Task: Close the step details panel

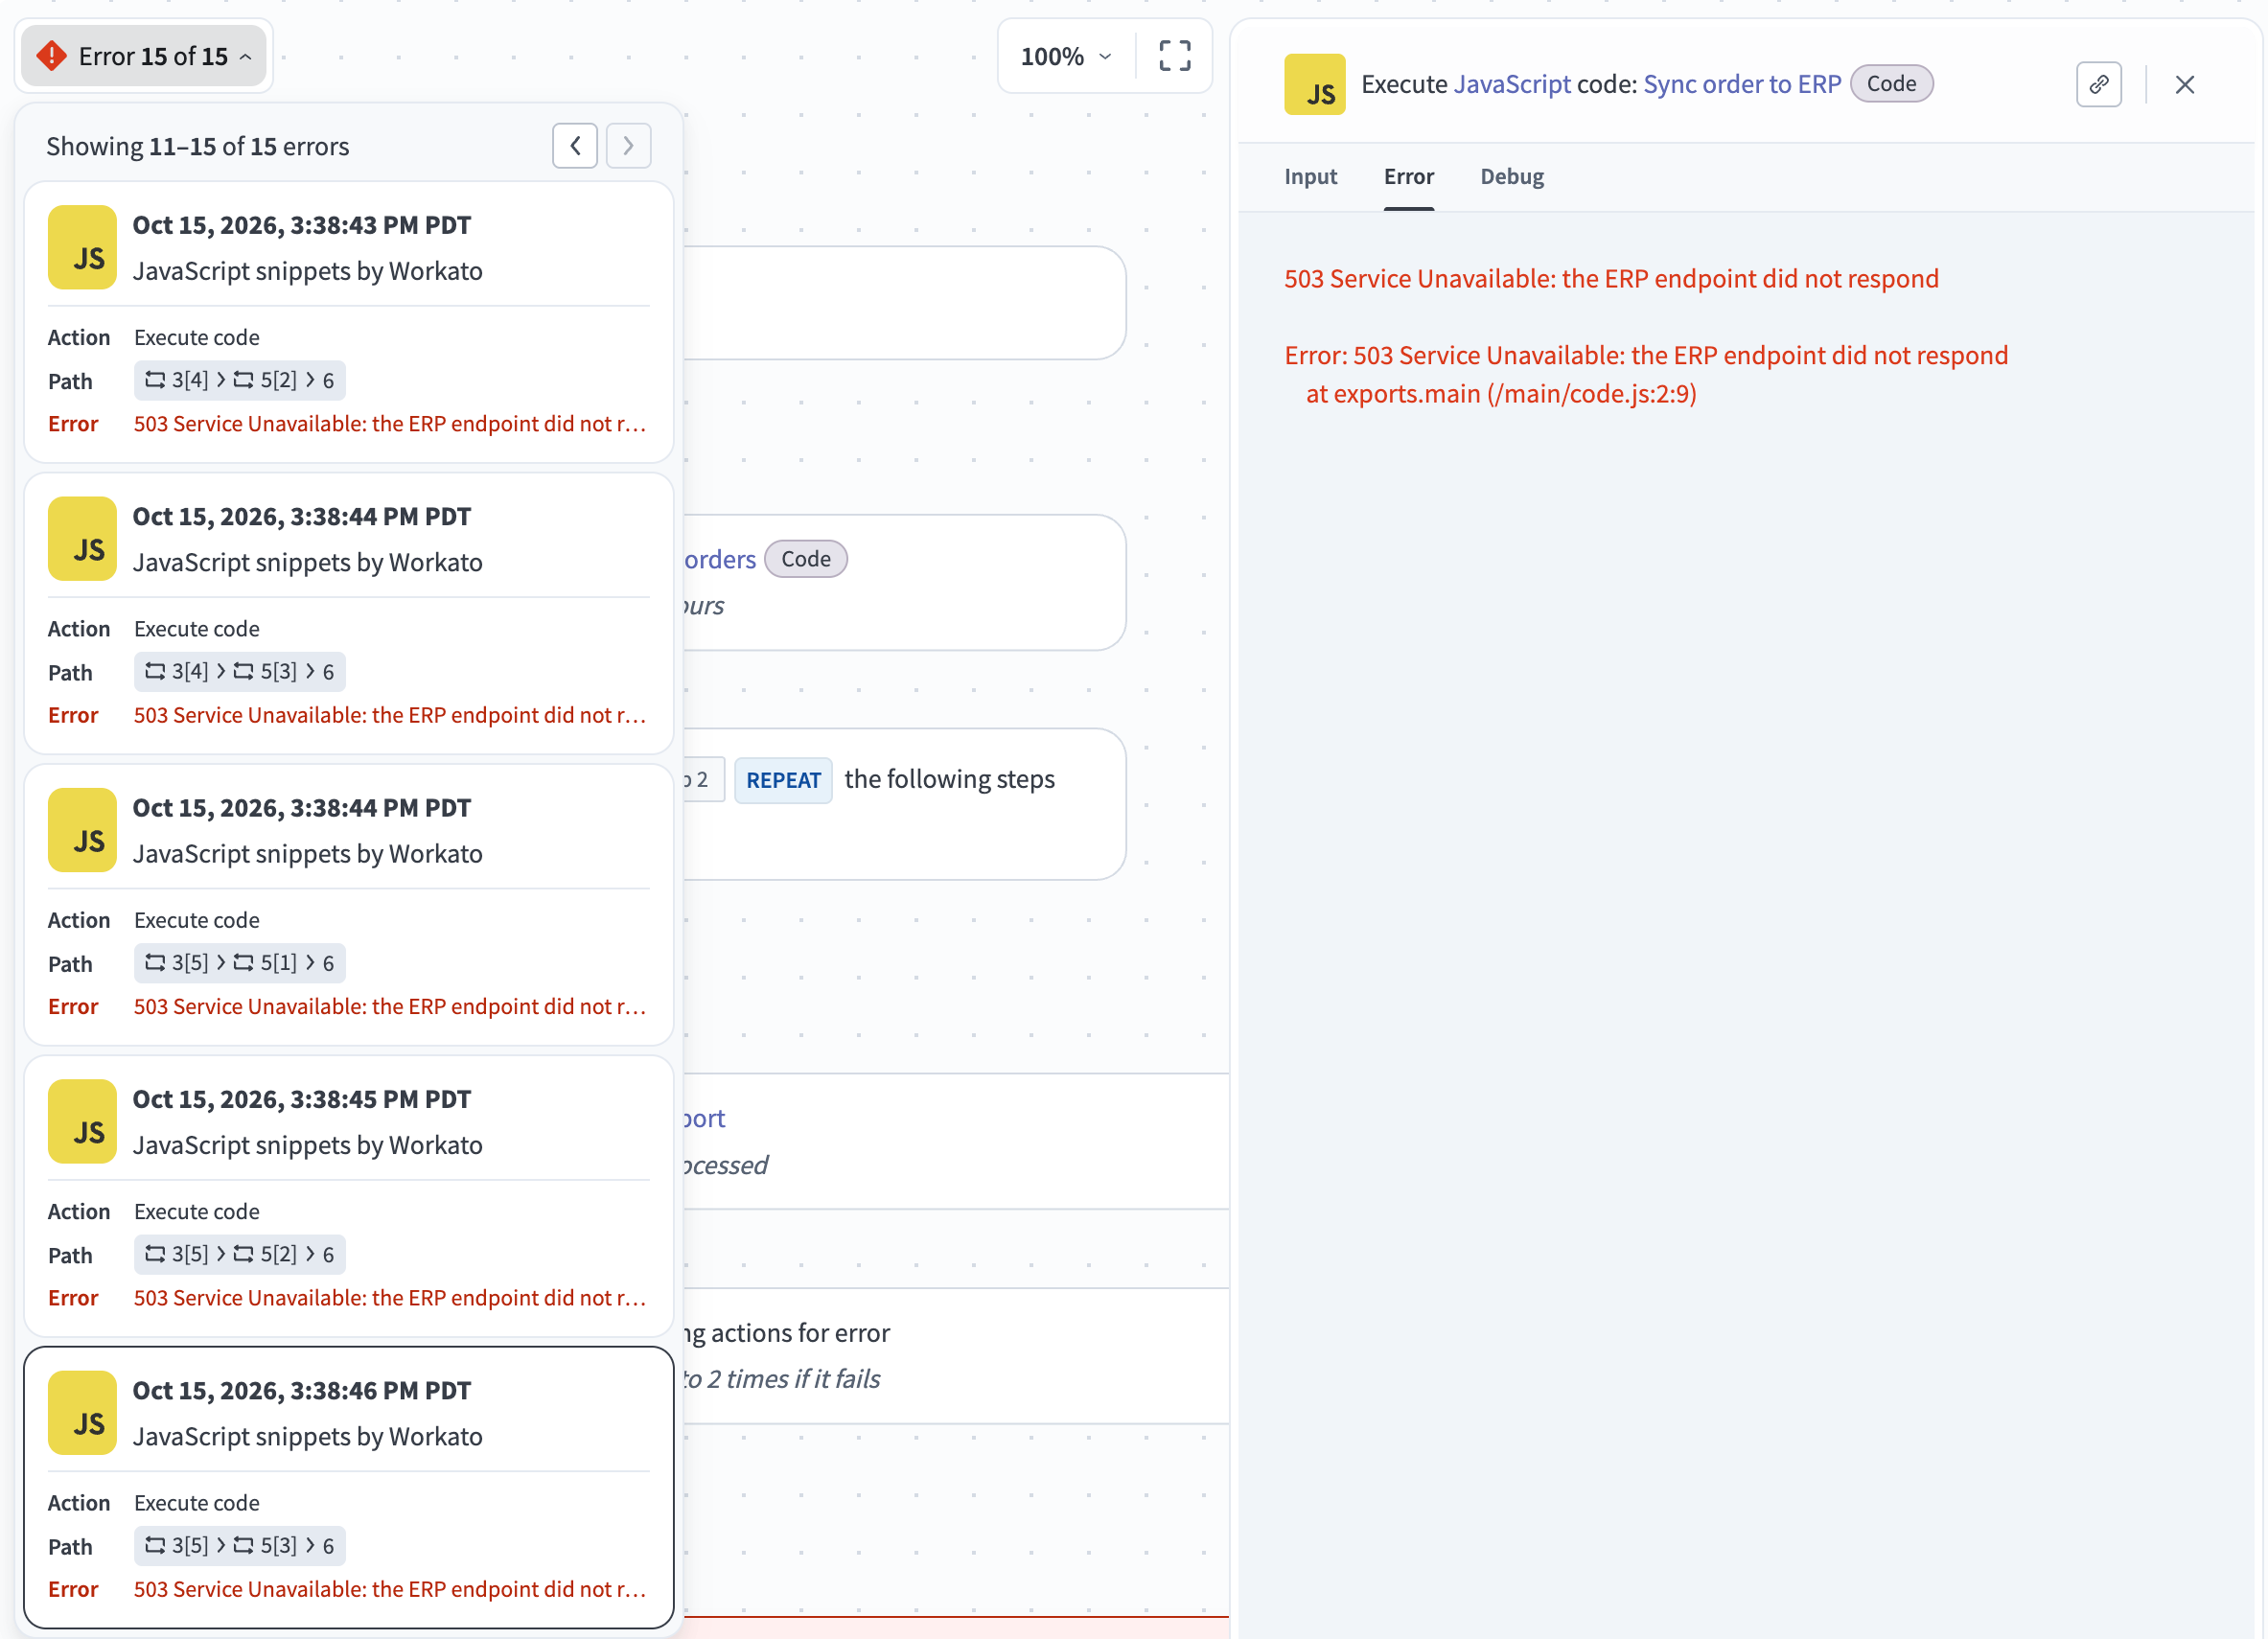Action: pyautogui.click(x=2184, y=84)
